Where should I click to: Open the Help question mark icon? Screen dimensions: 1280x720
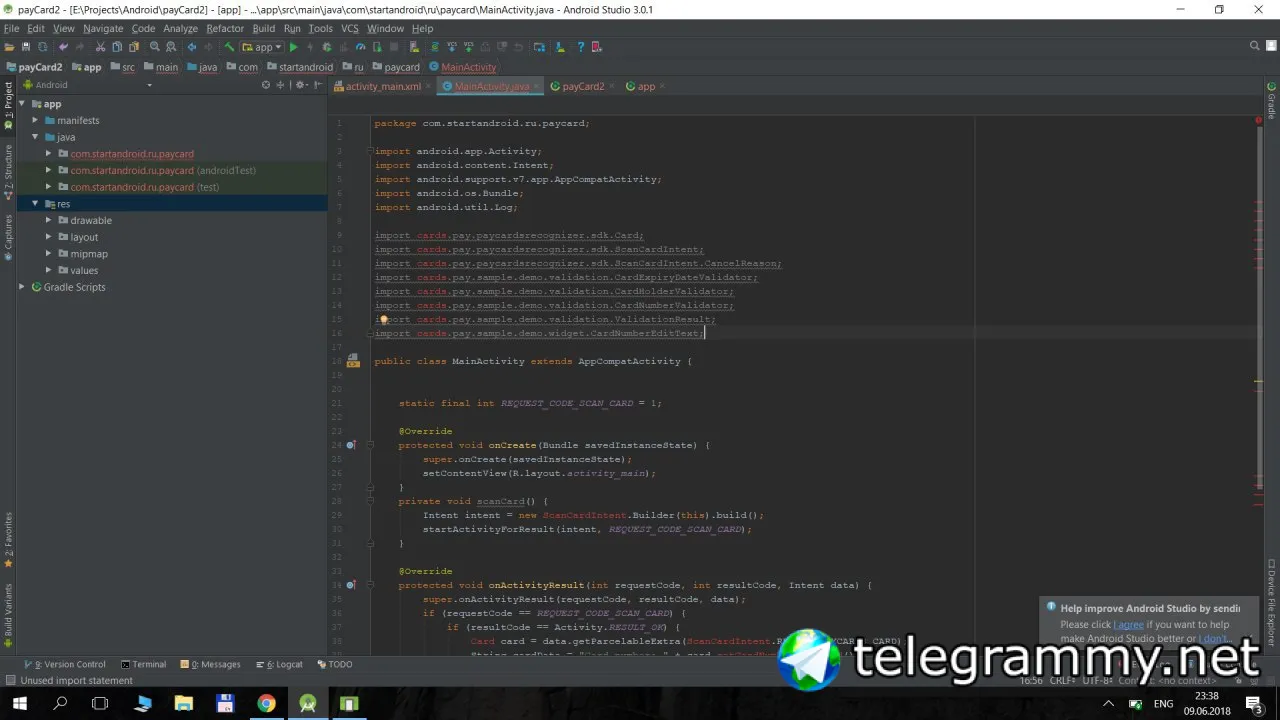(580, 47)
